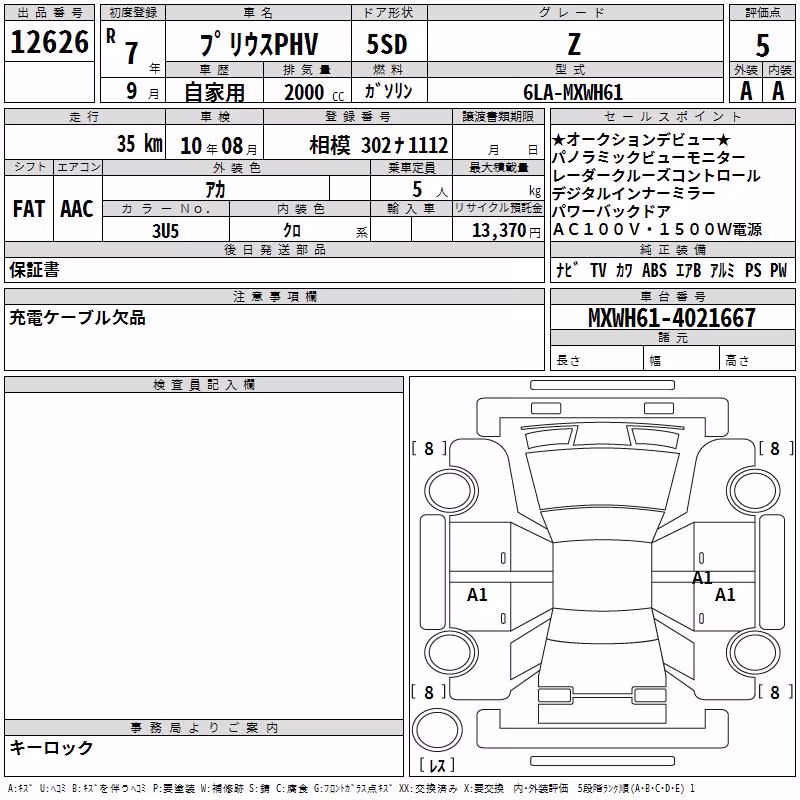Click the overall evaluation score 5
The width and height of the screenshot is (800, 800).
[762, 45]
